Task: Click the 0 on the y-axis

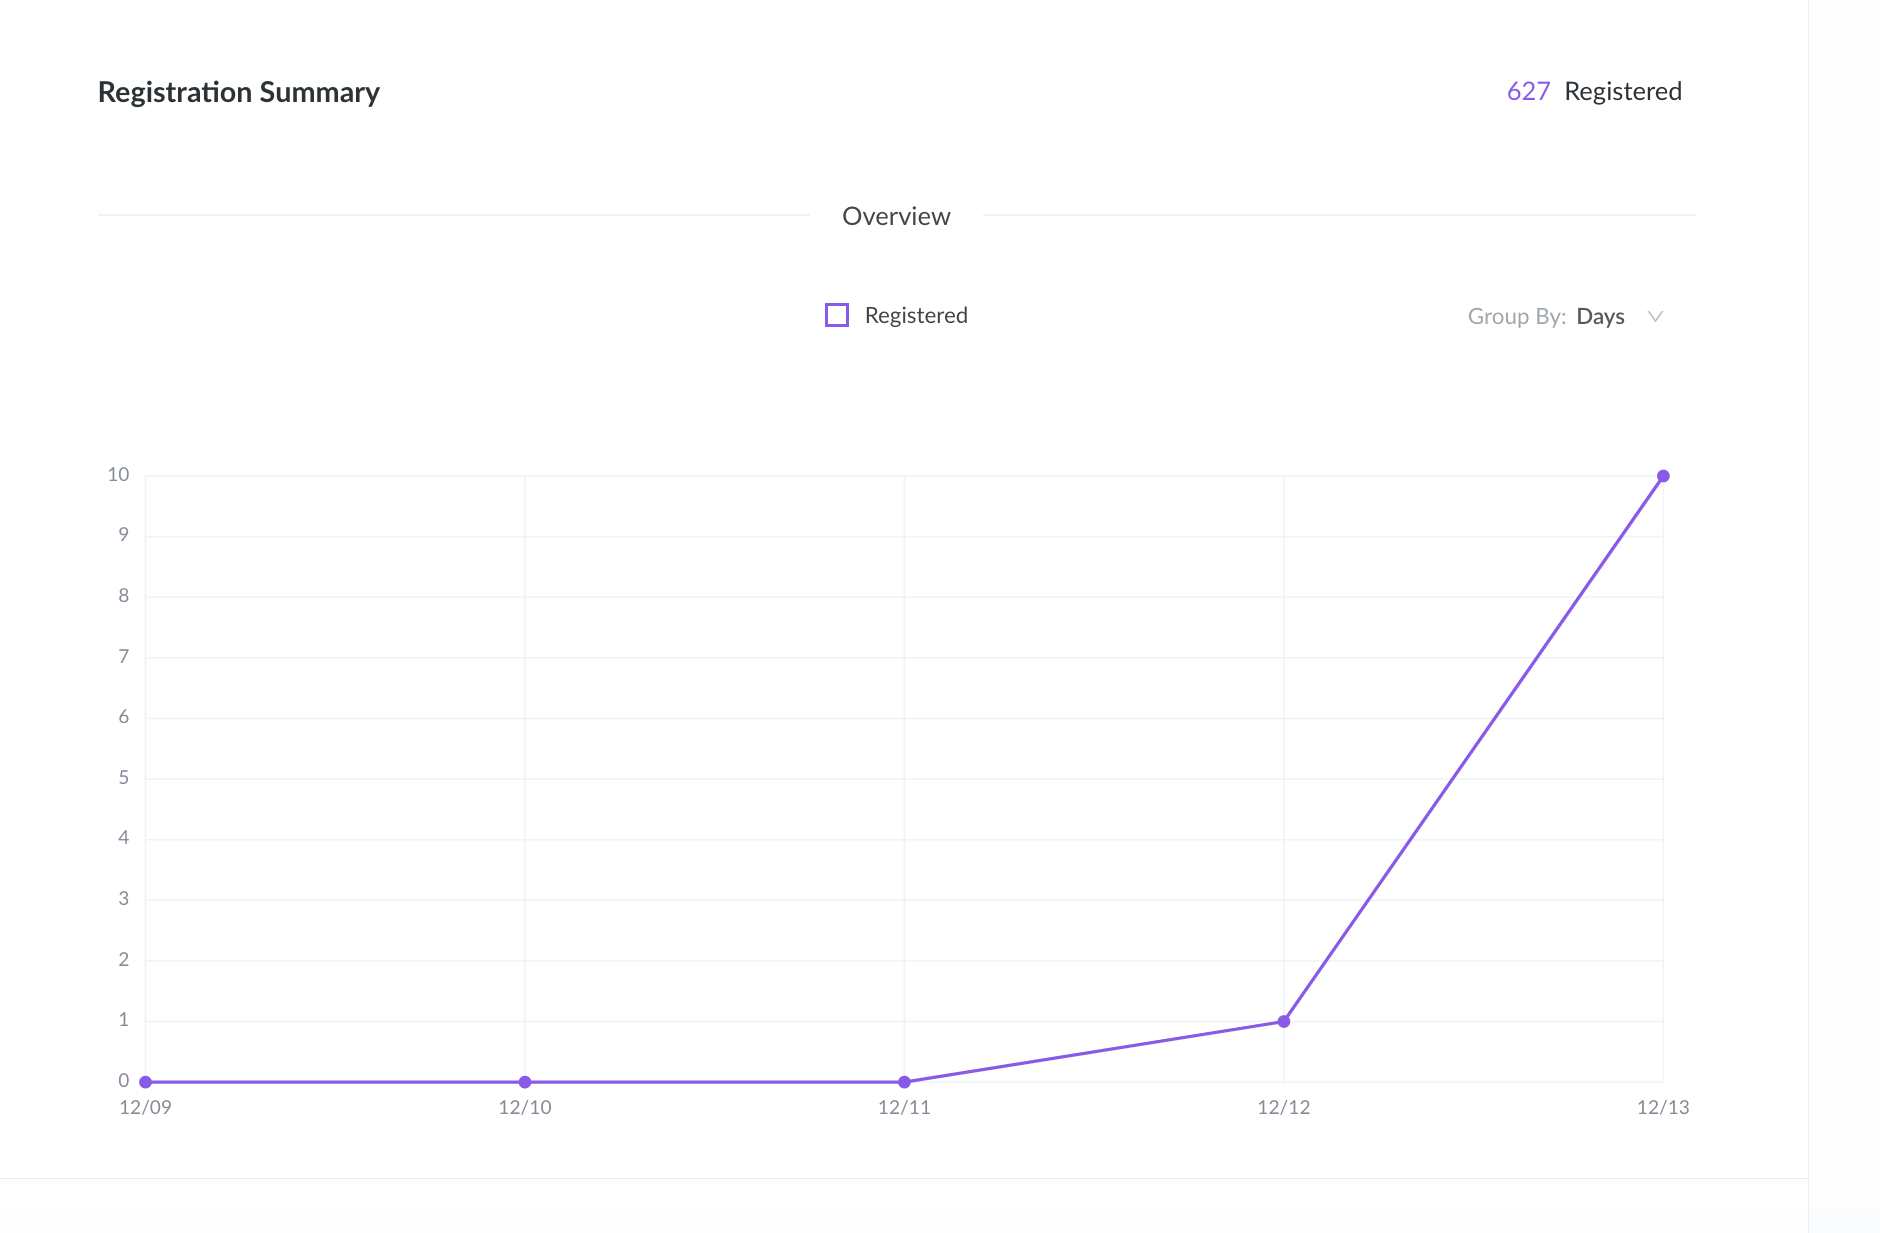Action: point(122,1080)
